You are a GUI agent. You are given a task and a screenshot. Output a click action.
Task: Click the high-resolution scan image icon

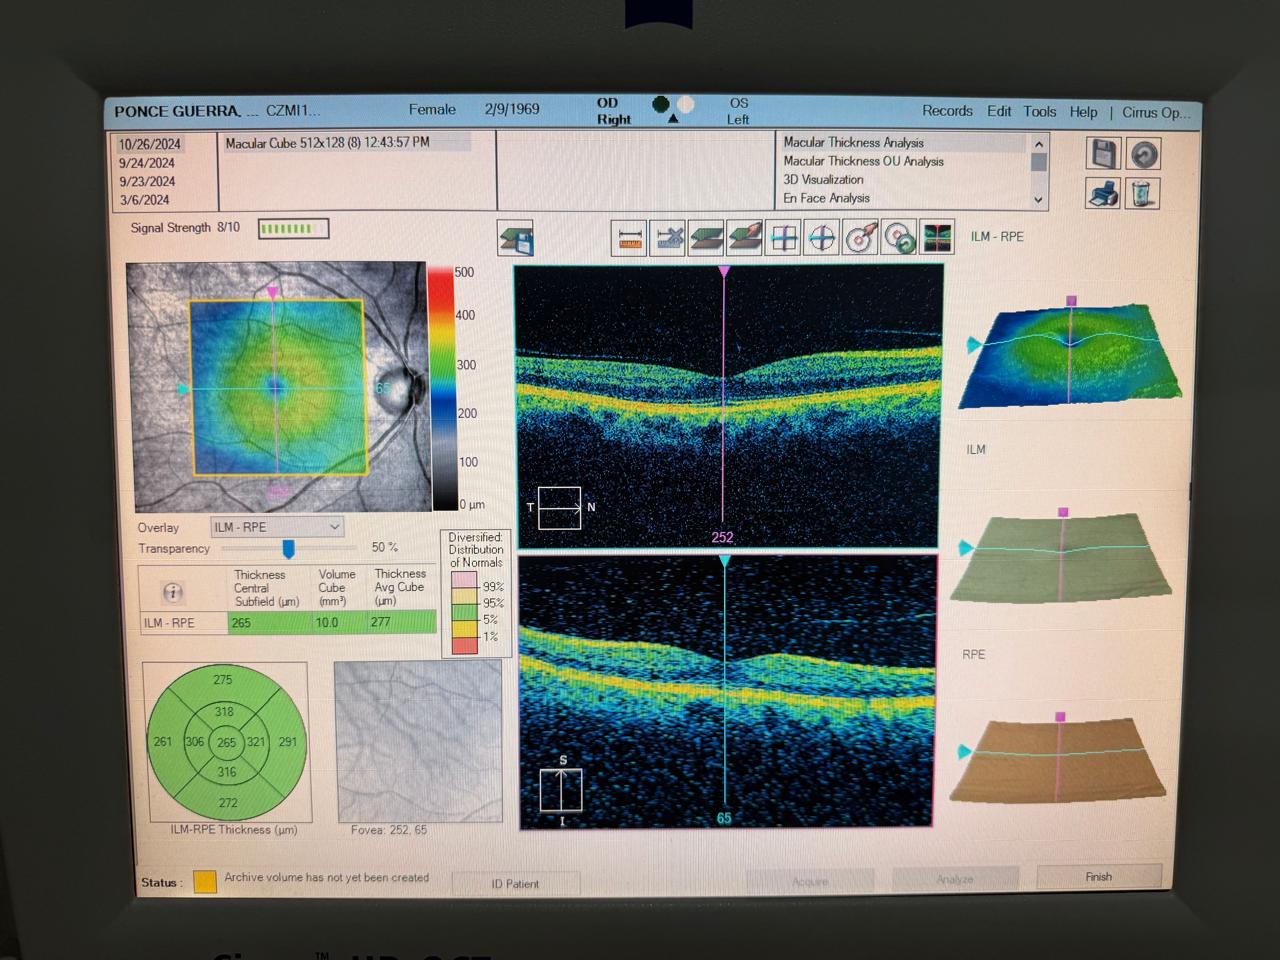[937, 238]
